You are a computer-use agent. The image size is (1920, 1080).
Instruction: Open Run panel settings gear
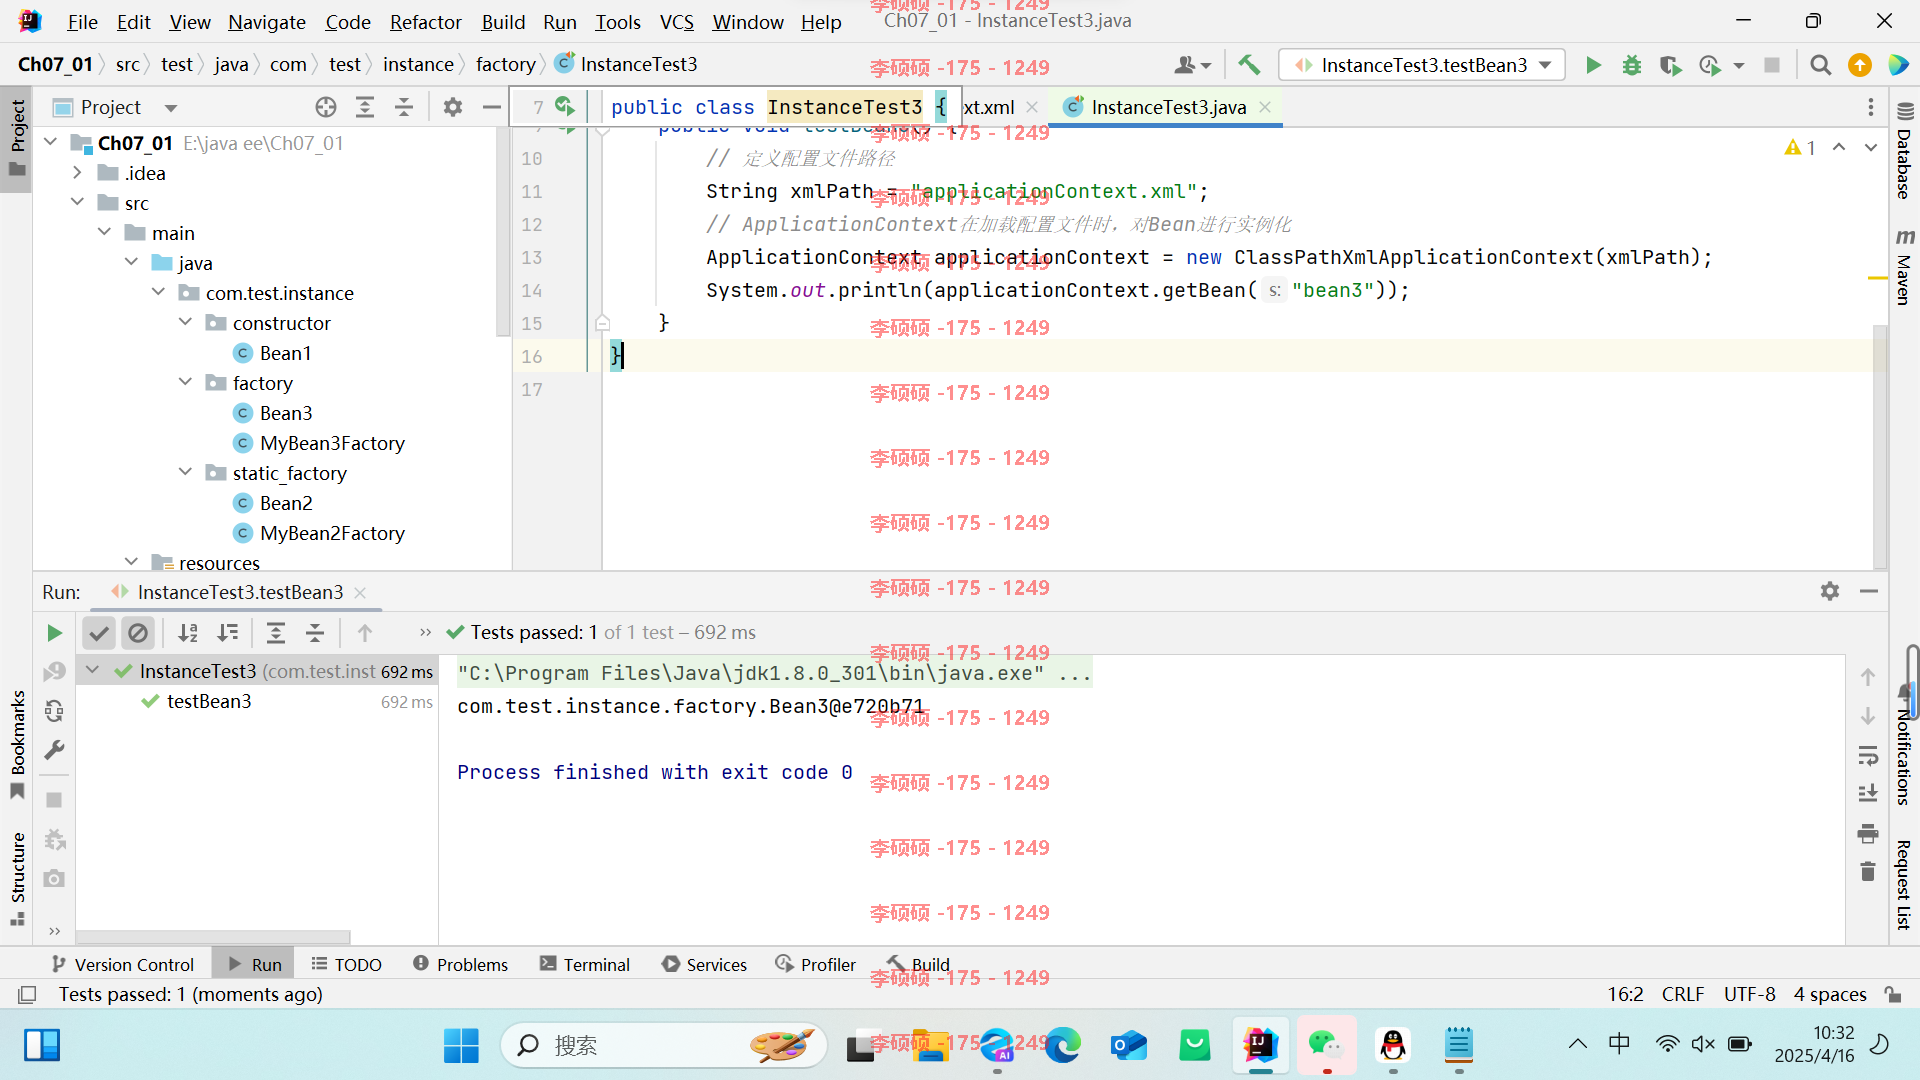pyautogui.click(x=1830, y=591)
